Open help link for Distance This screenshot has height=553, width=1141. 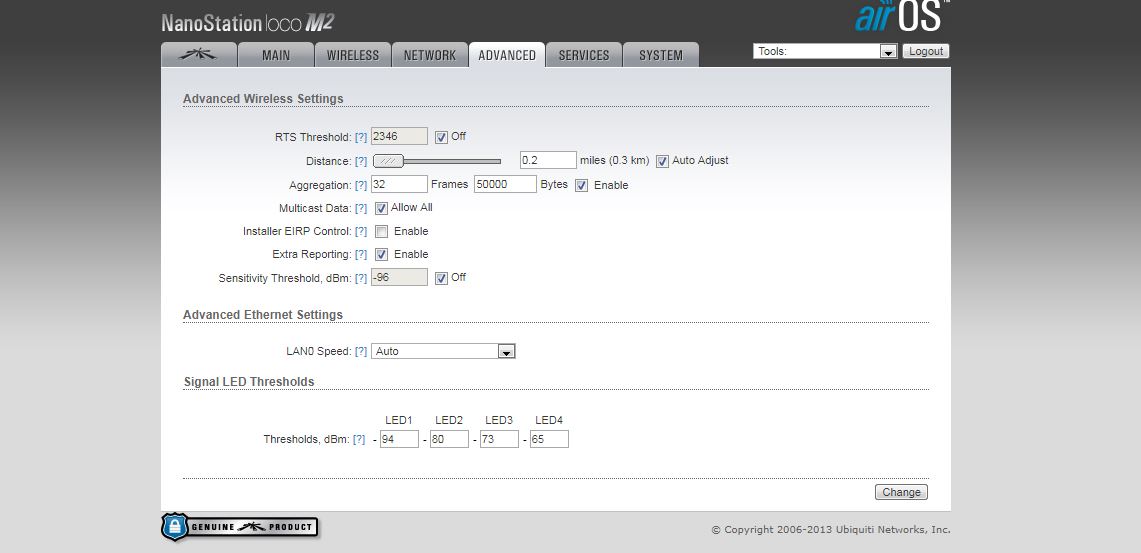[361, 161]
